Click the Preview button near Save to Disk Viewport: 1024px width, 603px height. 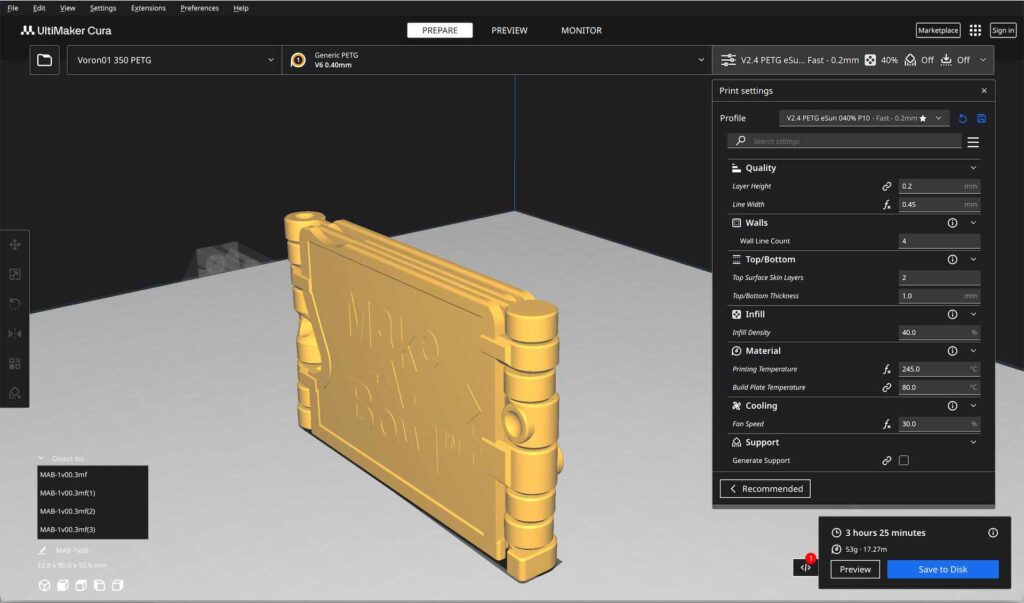855,569
